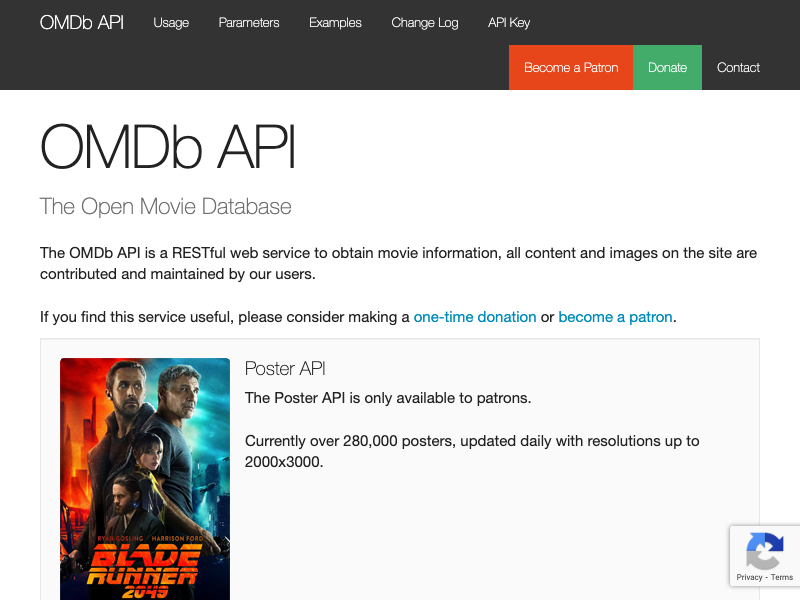Click the Blade Runner 2049 poster image
Image resolution: width=800 pixels, height=600 pixels.
coord(145,479)
